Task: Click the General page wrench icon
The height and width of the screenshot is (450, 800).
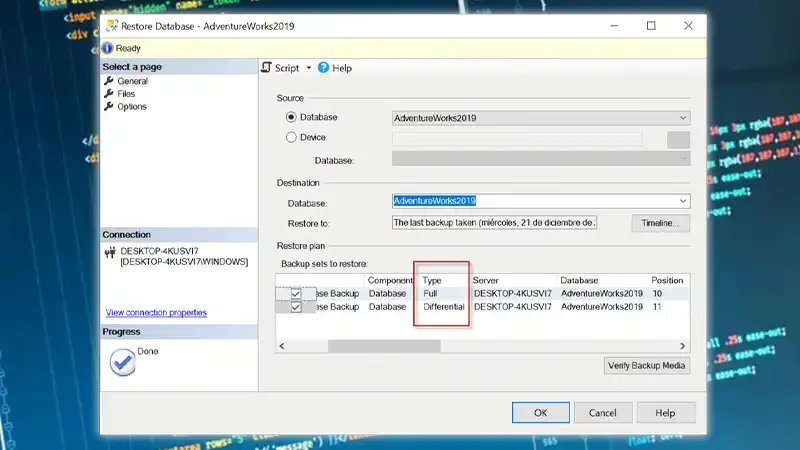Action: point(109,81)
